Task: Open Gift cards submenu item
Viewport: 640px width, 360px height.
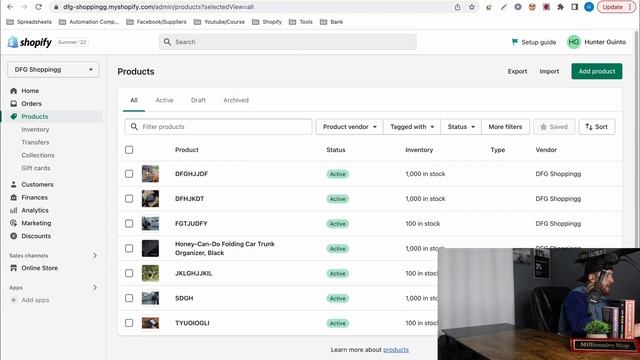Action: point(36,168)
